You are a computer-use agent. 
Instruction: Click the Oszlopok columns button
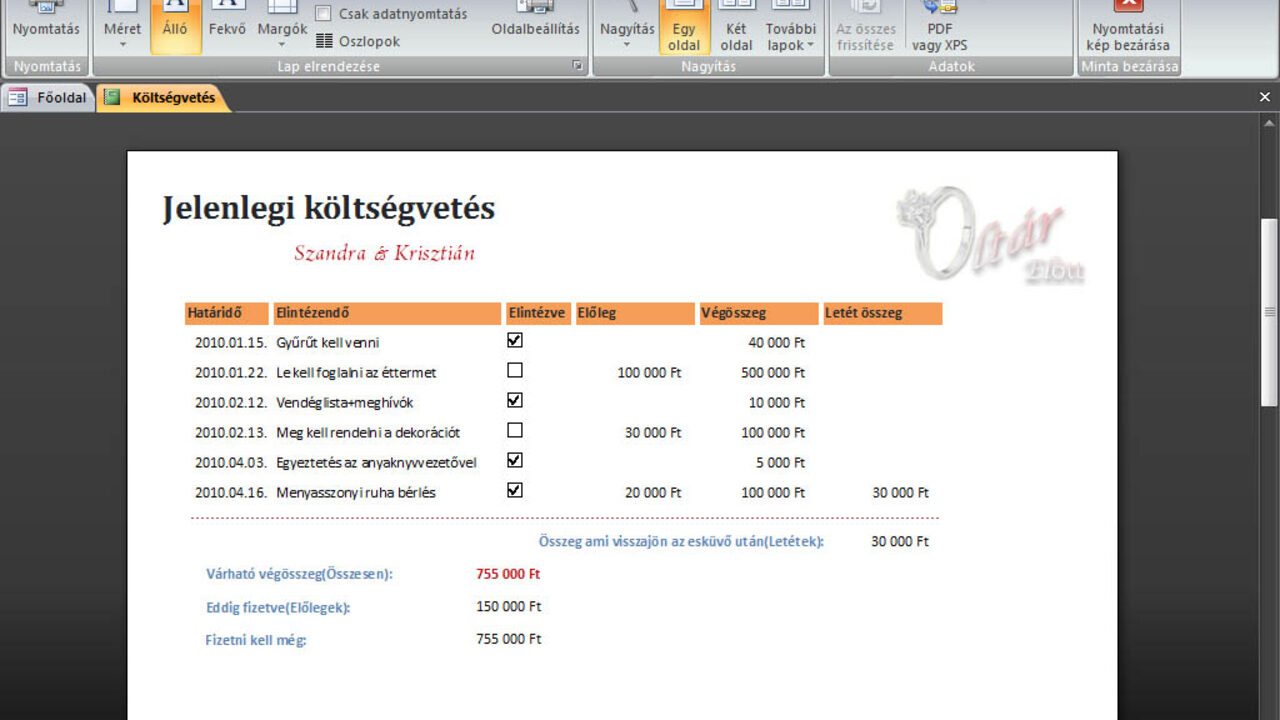[358, 41]
